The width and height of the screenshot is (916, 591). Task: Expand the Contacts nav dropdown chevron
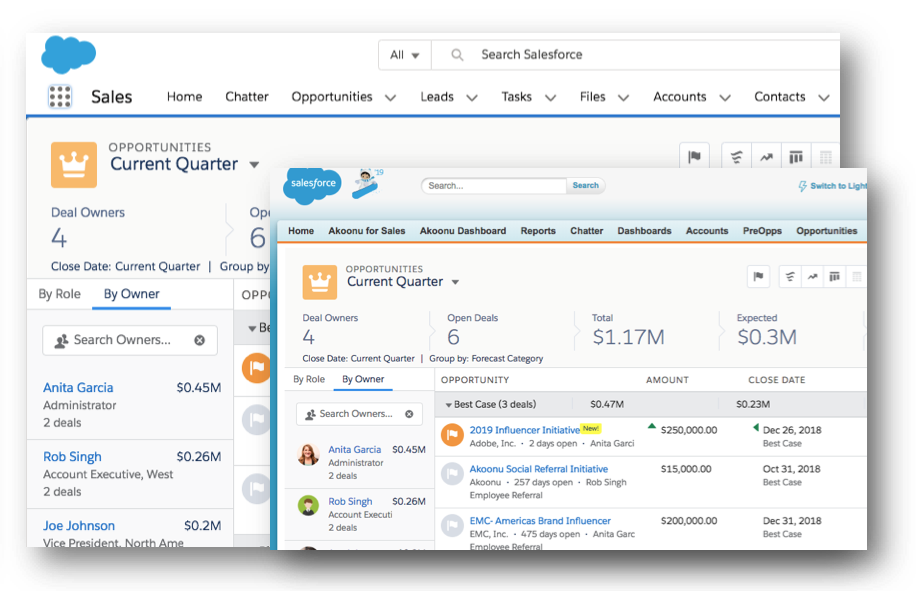[824, 98]
